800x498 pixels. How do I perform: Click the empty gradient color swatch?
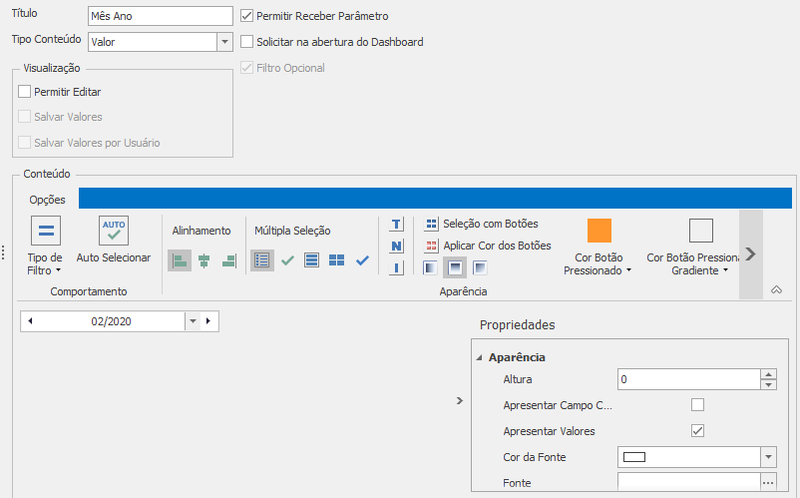pos(701,231)
